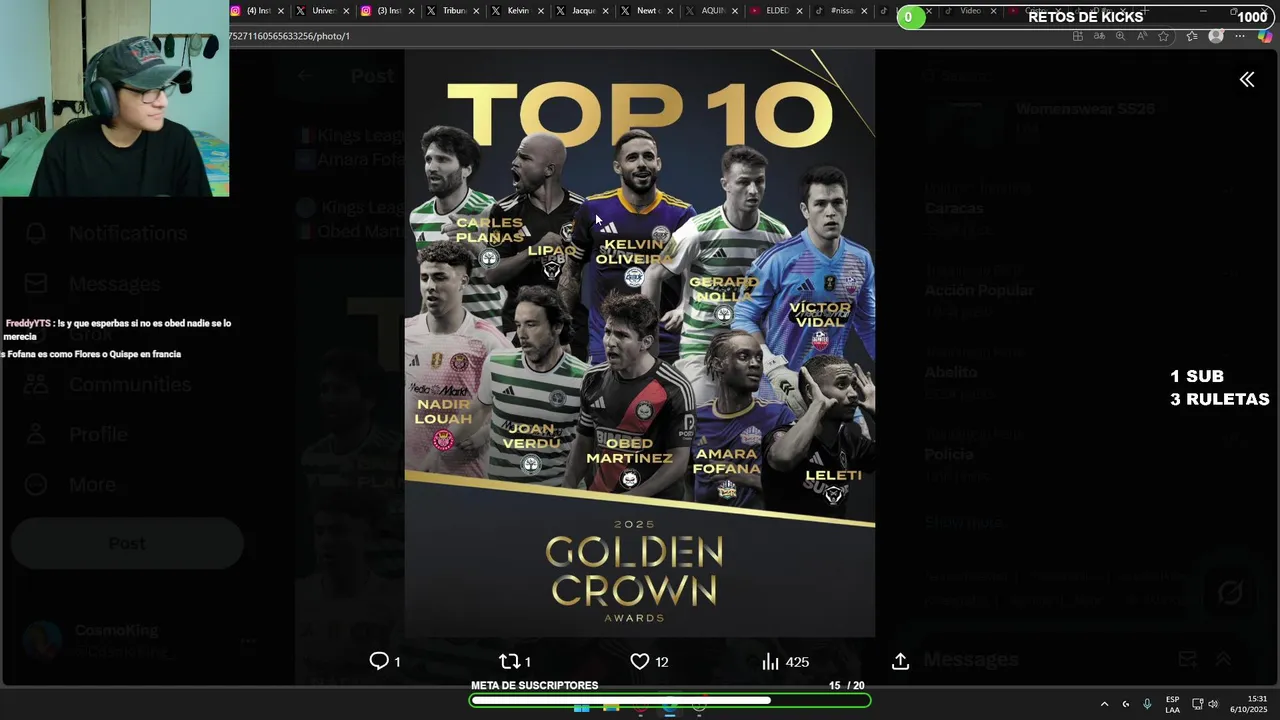The width and height of the screenshot is (1280, 720).
Task: Change the ESP LAA input language
Action: pyautogui.click(x=1172, y=704)
